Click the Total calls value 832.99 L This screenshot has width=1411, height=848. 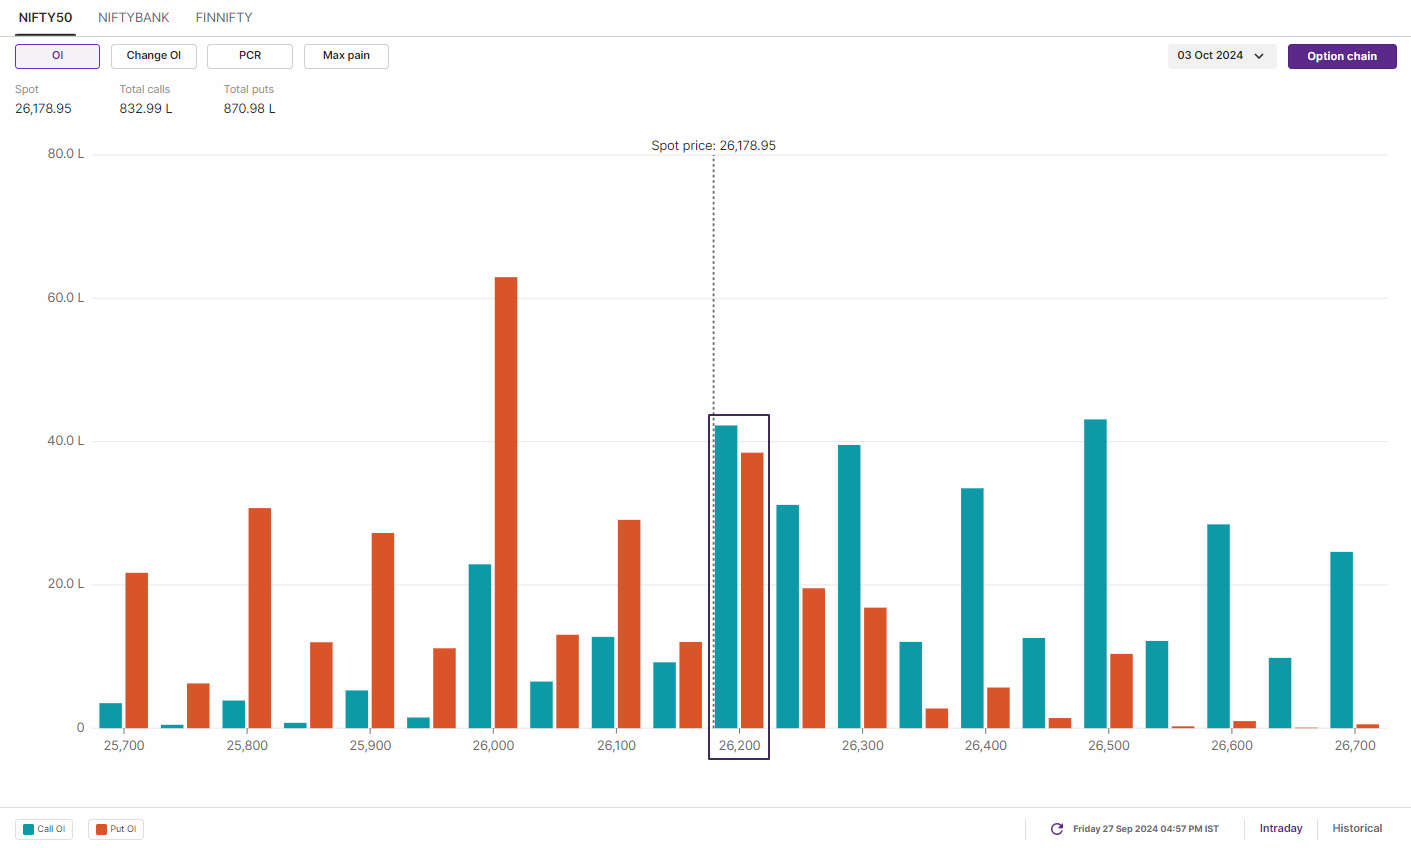146,109
